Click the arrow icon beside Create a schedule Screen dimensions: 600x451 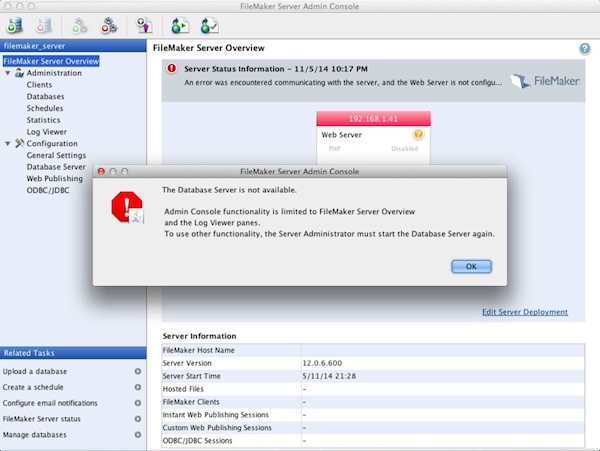coord(138,387)
